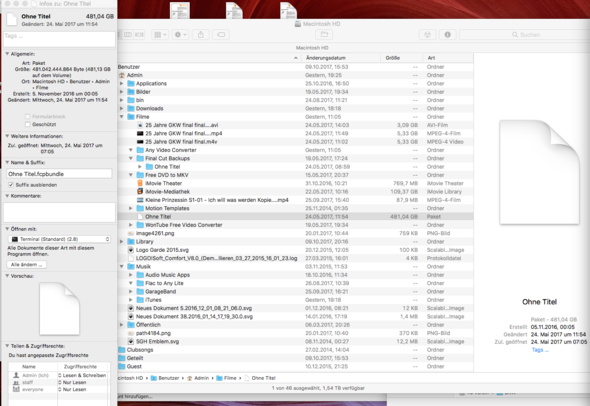Click the Kommentare text box
The image size is (590, 406).
point(59,212)
